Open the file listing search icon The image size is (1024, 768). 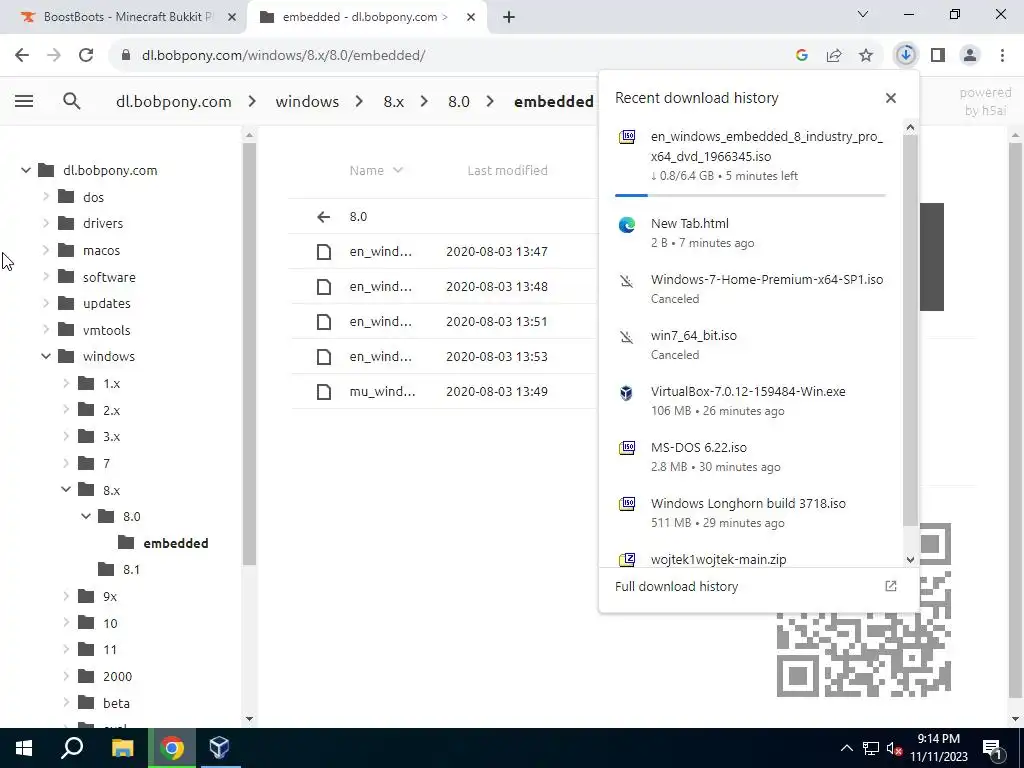point(72,101)
